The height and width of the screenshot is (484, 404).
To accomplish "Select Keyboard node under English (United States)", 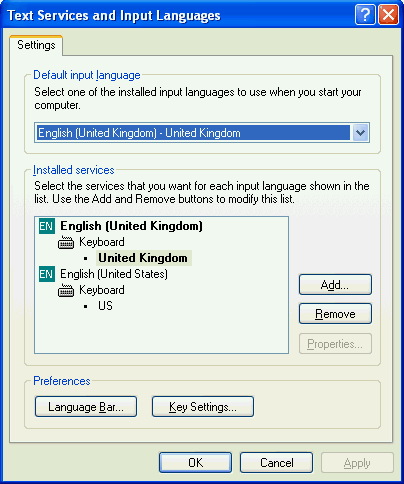I will 102,290.
